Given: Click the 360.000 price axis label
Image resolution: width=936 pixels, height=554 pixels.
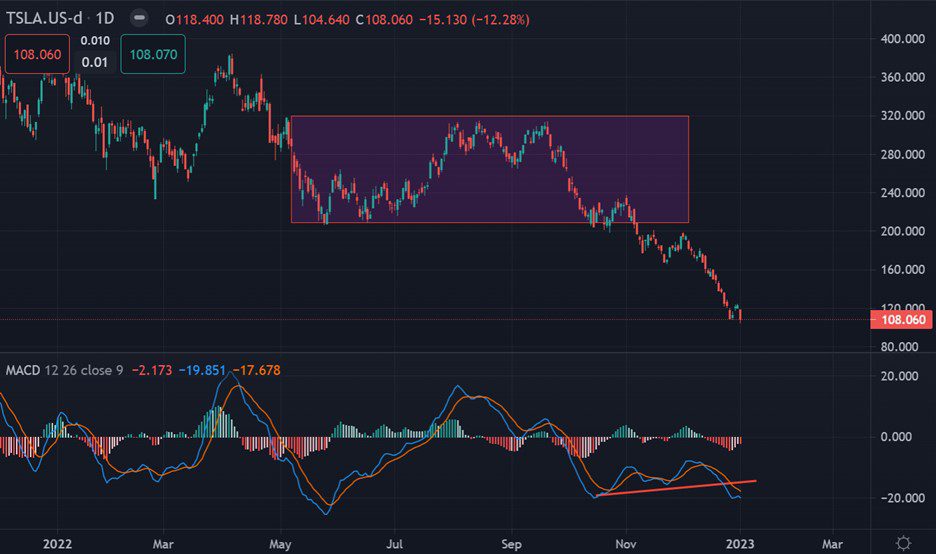Looking at the screenshot, I should click(903, 77).
